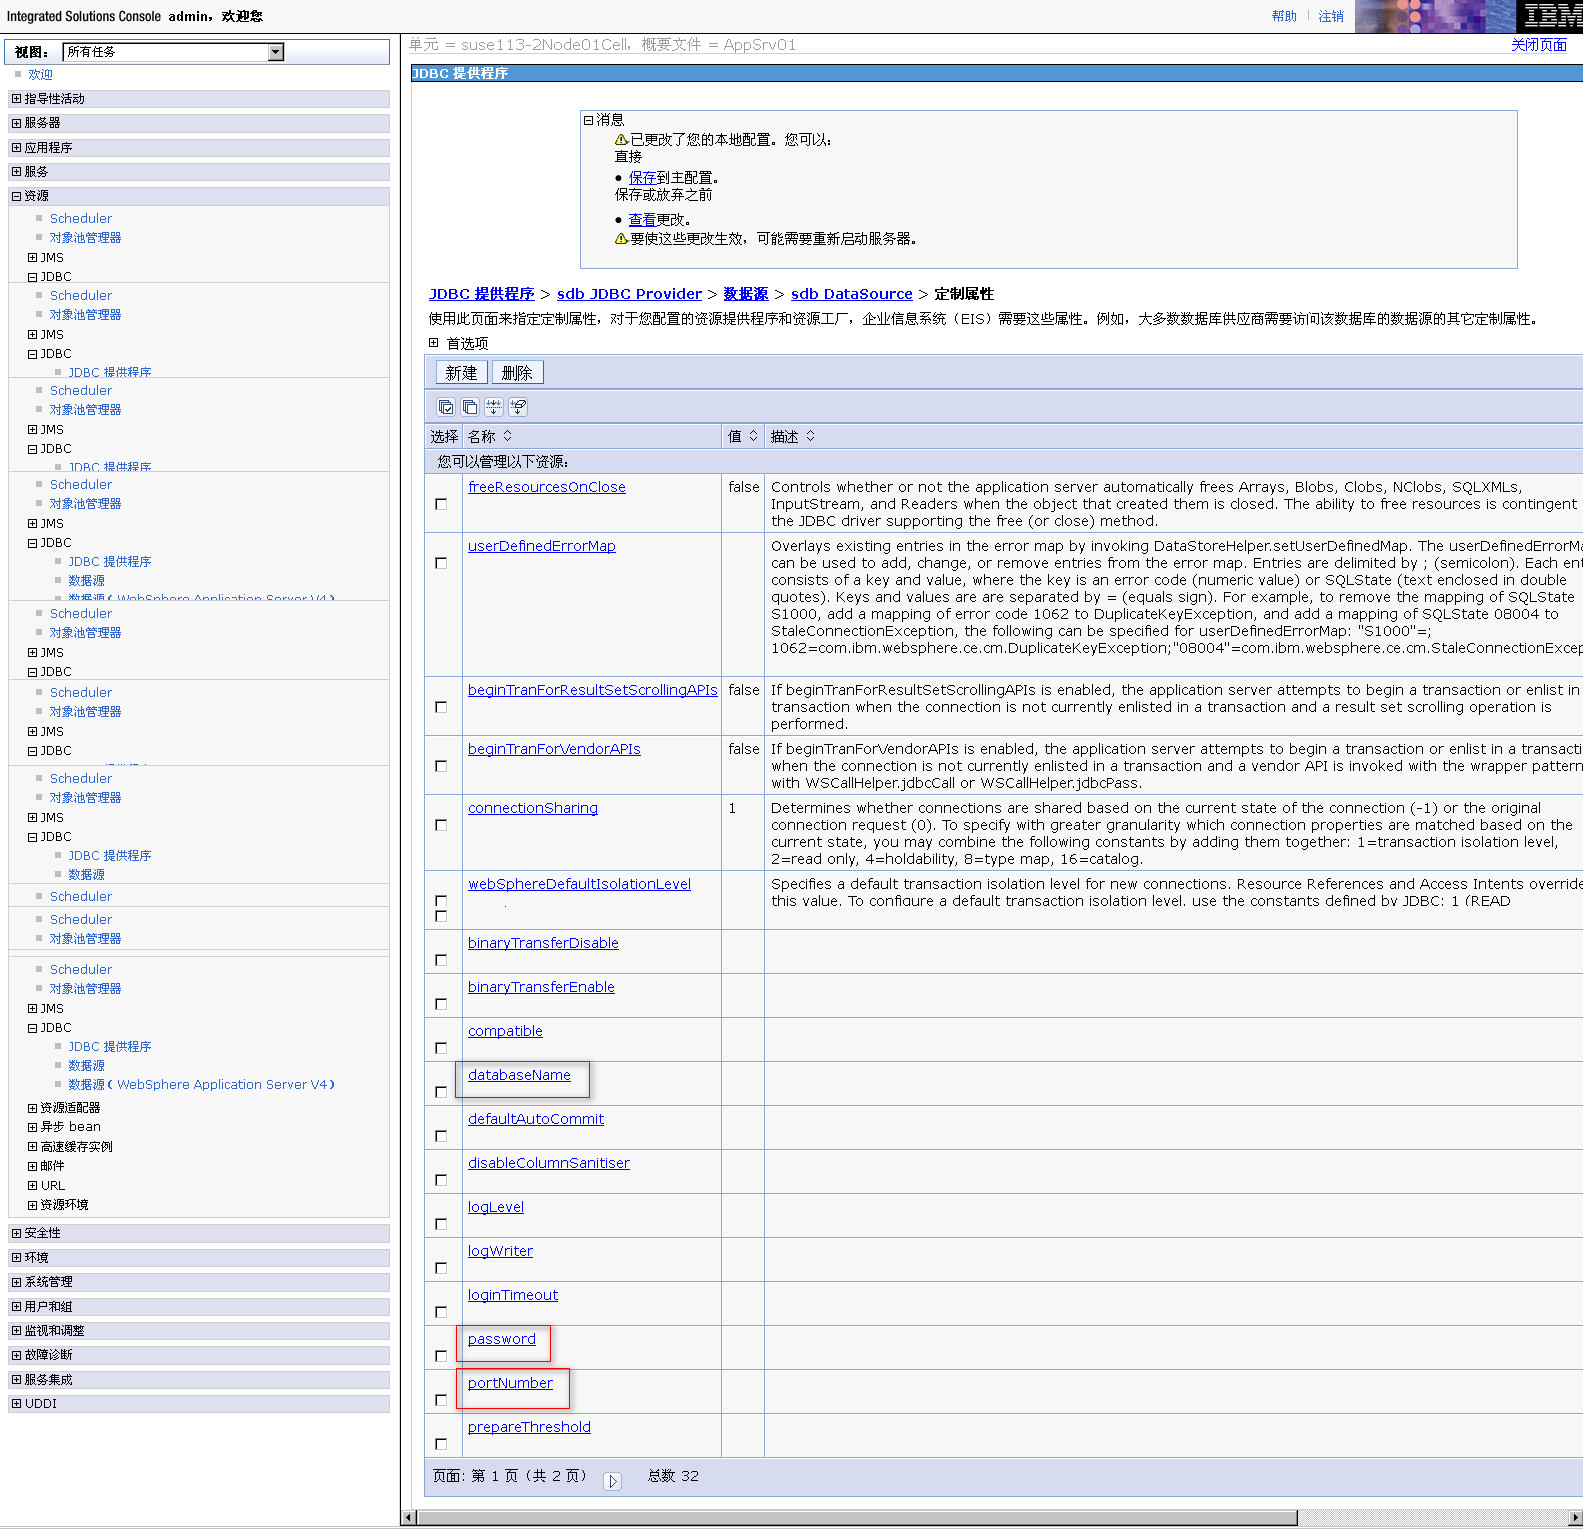Image resolution: width=1583 pixels, height=1529 pixels.
Task: Check the portNumber row checkbox
Action: [441, 1400]
